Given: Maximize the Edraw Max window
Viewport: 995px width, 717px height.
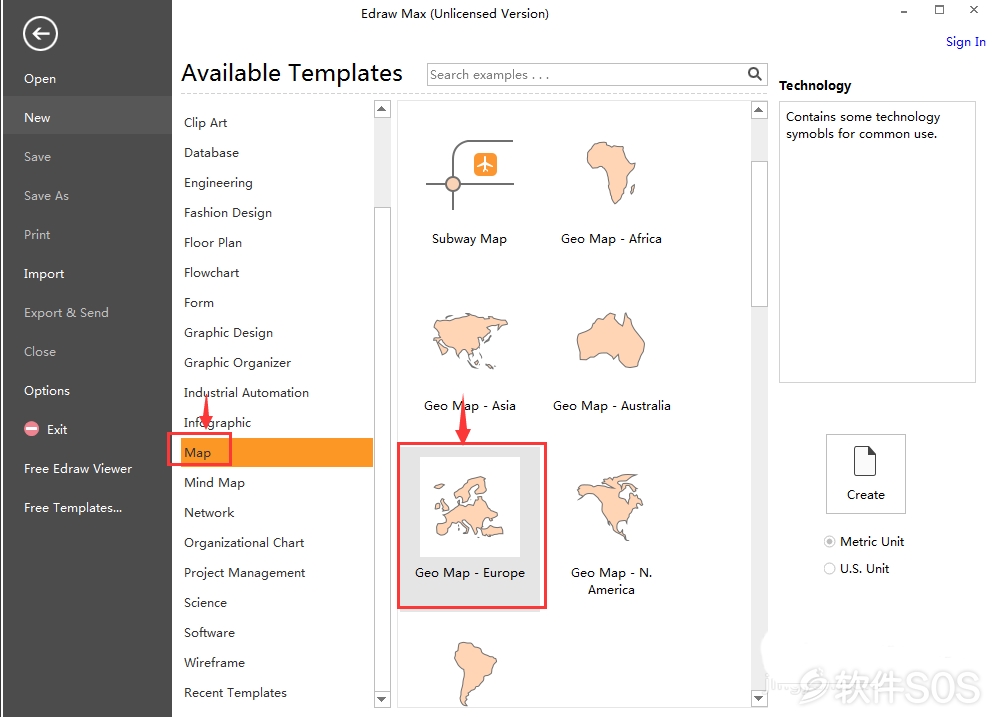Looking at the screenshot, I should point(939,10).
